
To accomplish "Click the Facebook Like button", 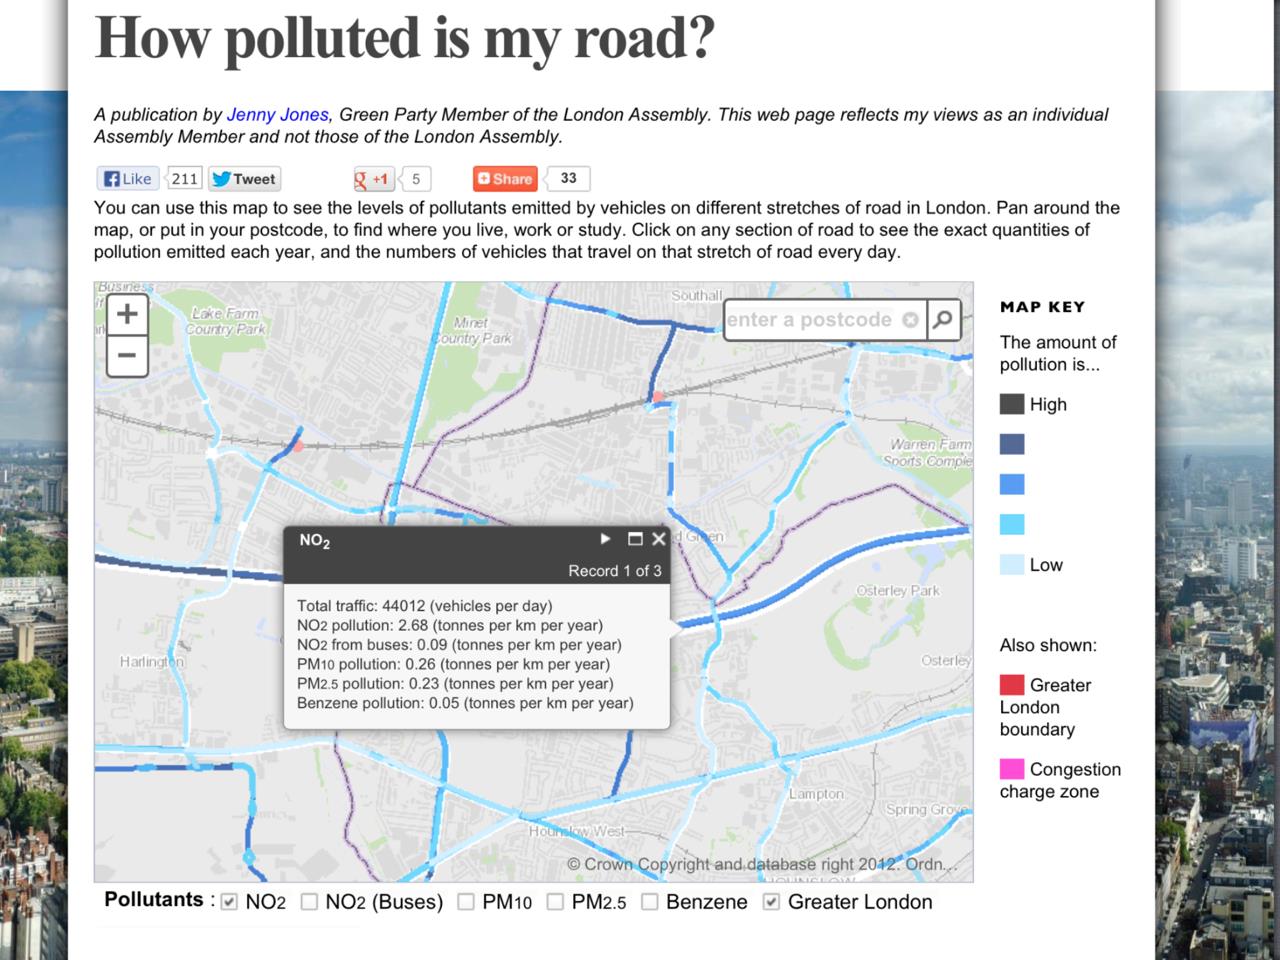I will (x=127, y=179).
